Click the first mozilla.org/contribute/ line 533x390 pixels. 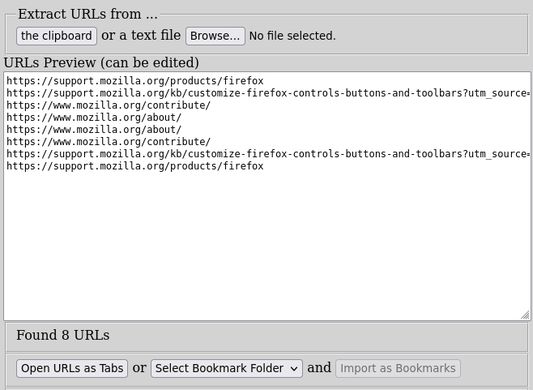click(x=108, y=105)
